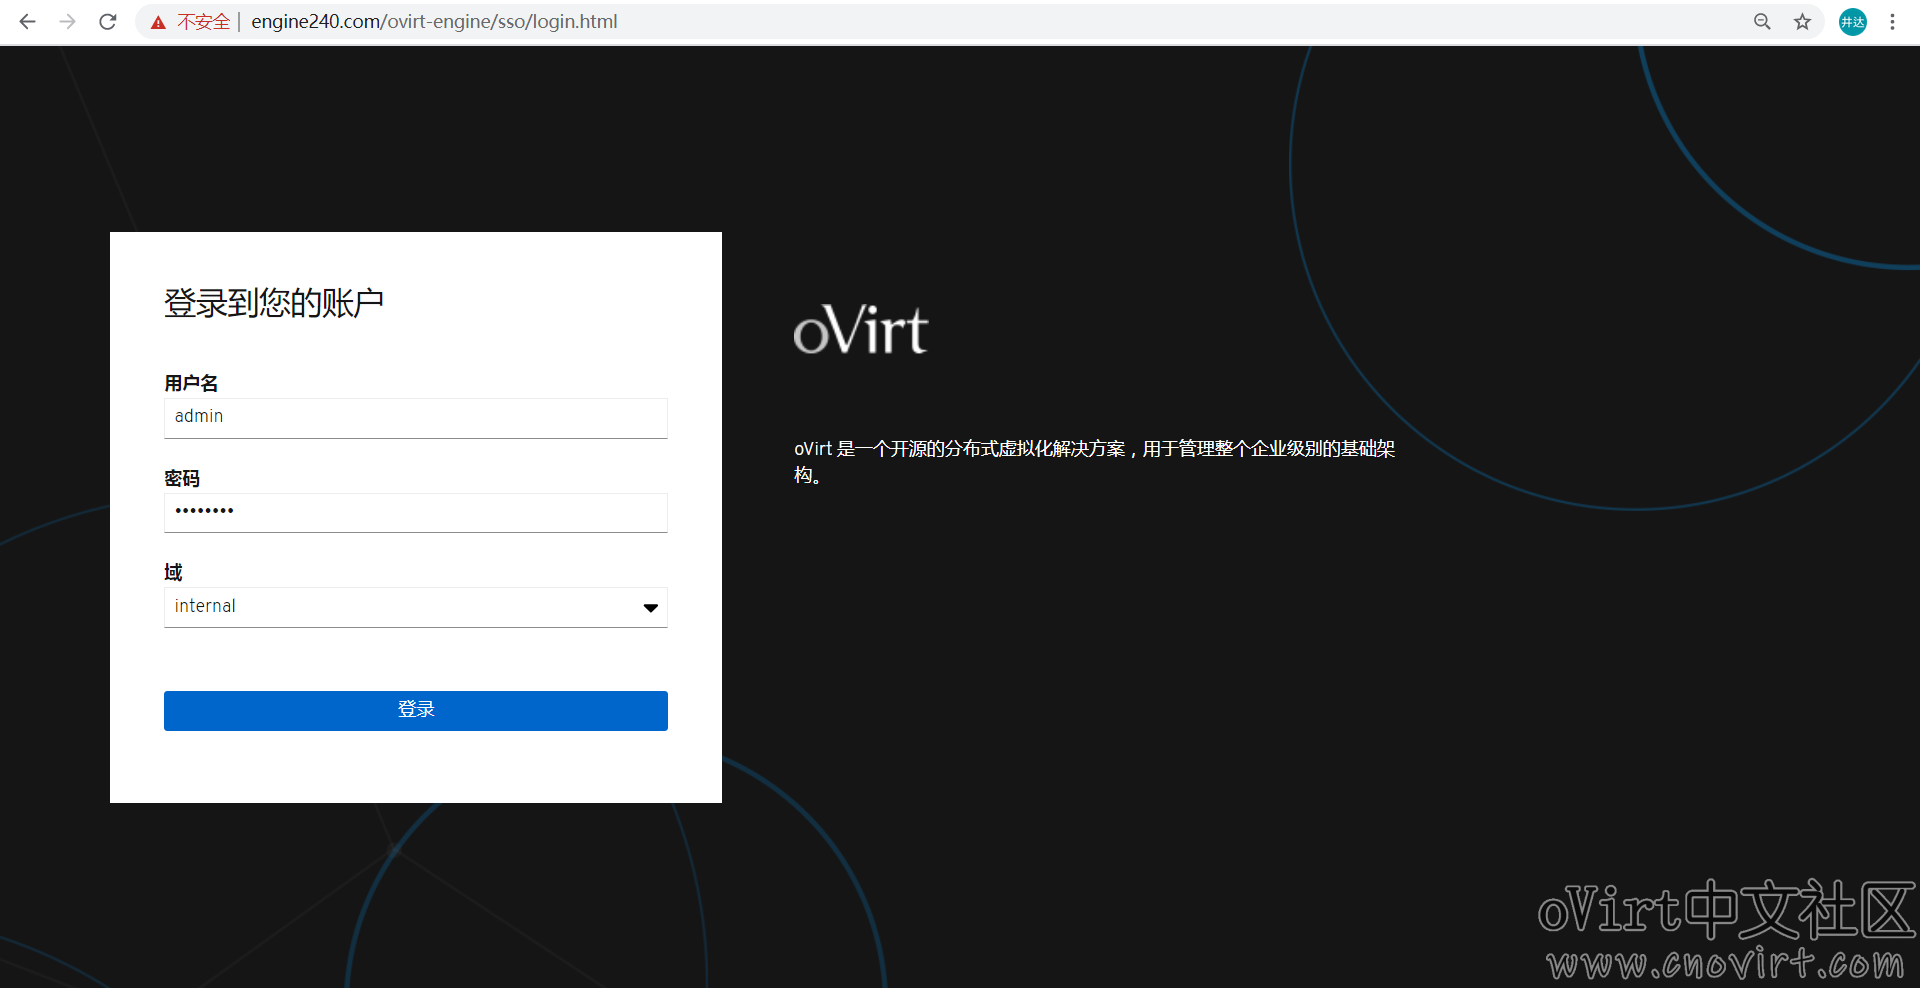Expand the domain dropdown showing internal

point(416,607)
